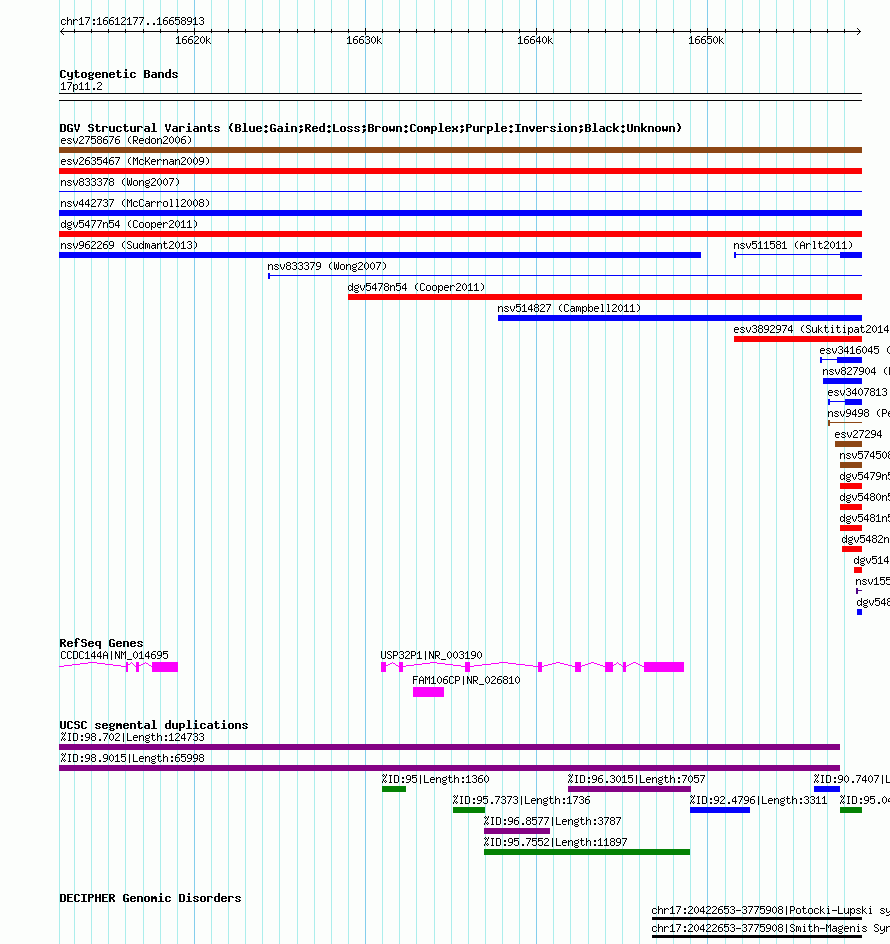Click the %ID:98.702|Length:124733 purple duplication bar
This screenshot has width=890, height=944.
coord(449,747)
